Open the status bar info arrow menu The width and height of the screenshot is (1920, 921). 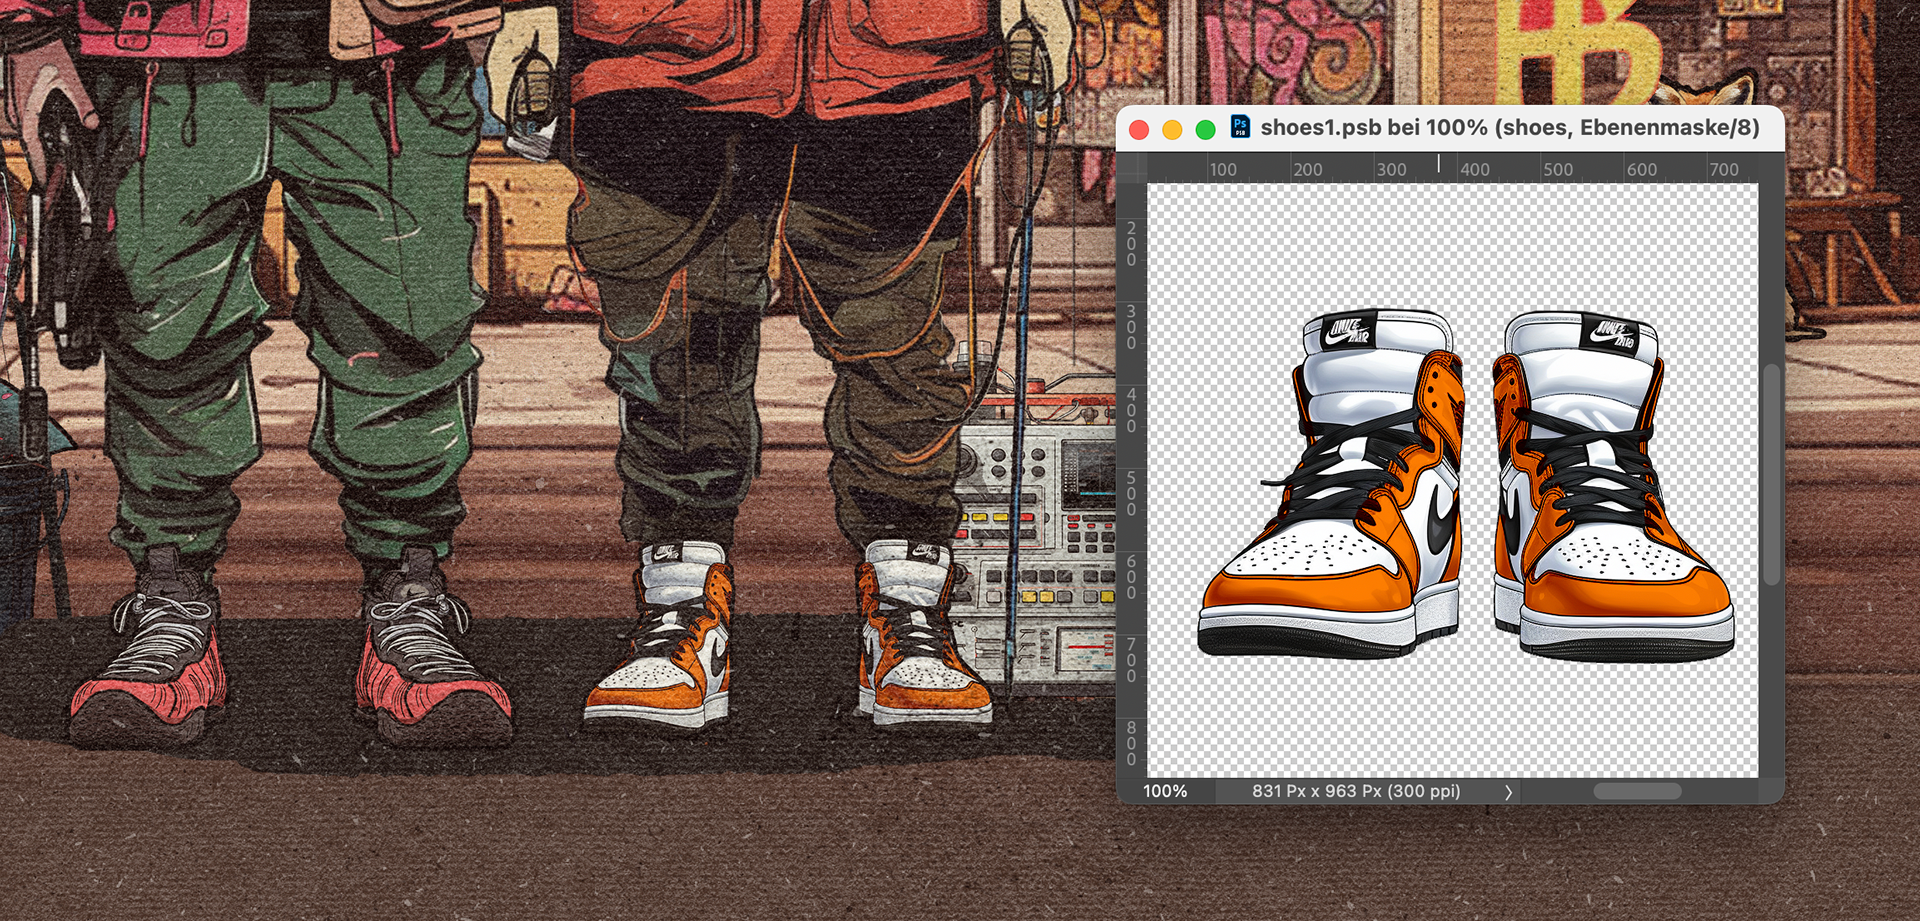click(1508, 791)
